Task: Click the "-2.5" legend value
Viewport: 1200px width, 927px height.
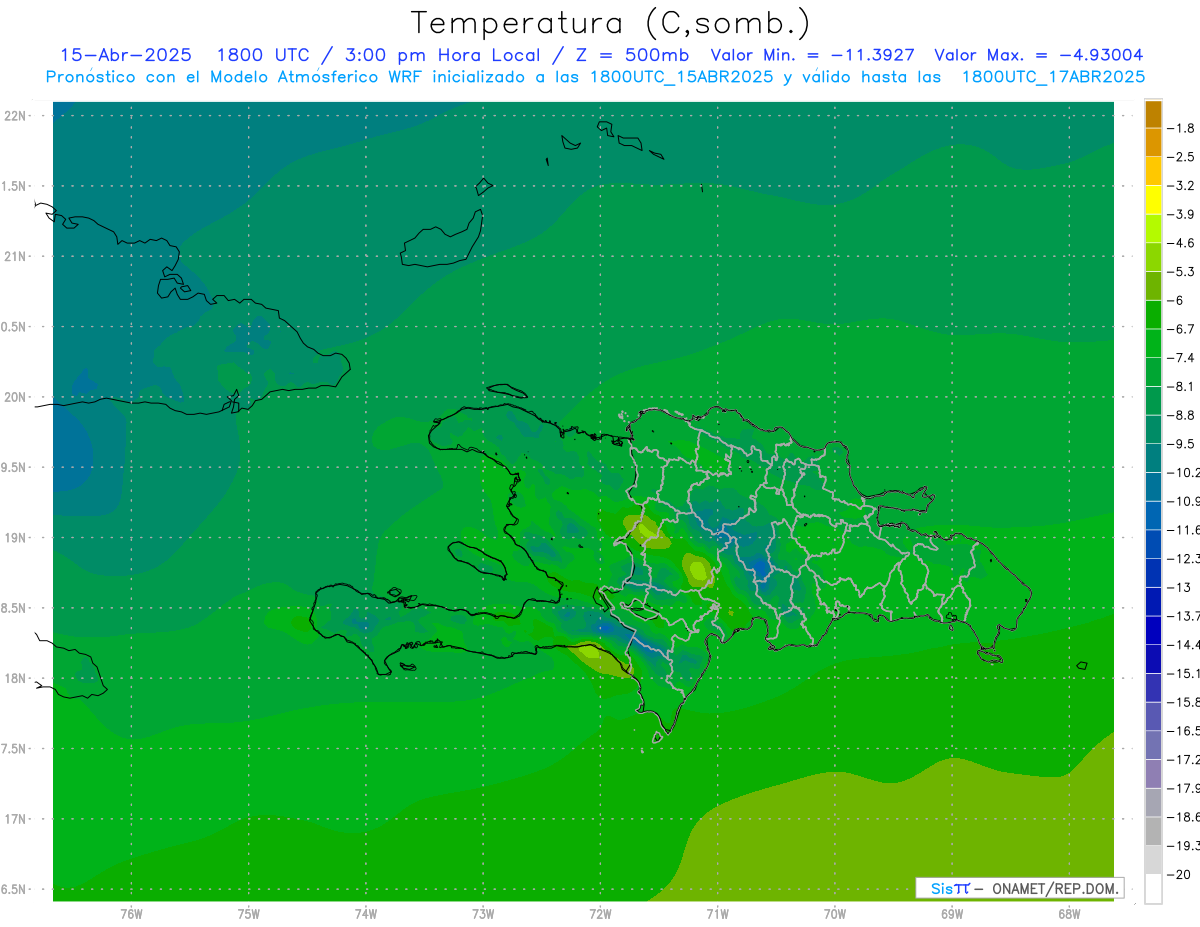Action: click(x=1181, y=157)
